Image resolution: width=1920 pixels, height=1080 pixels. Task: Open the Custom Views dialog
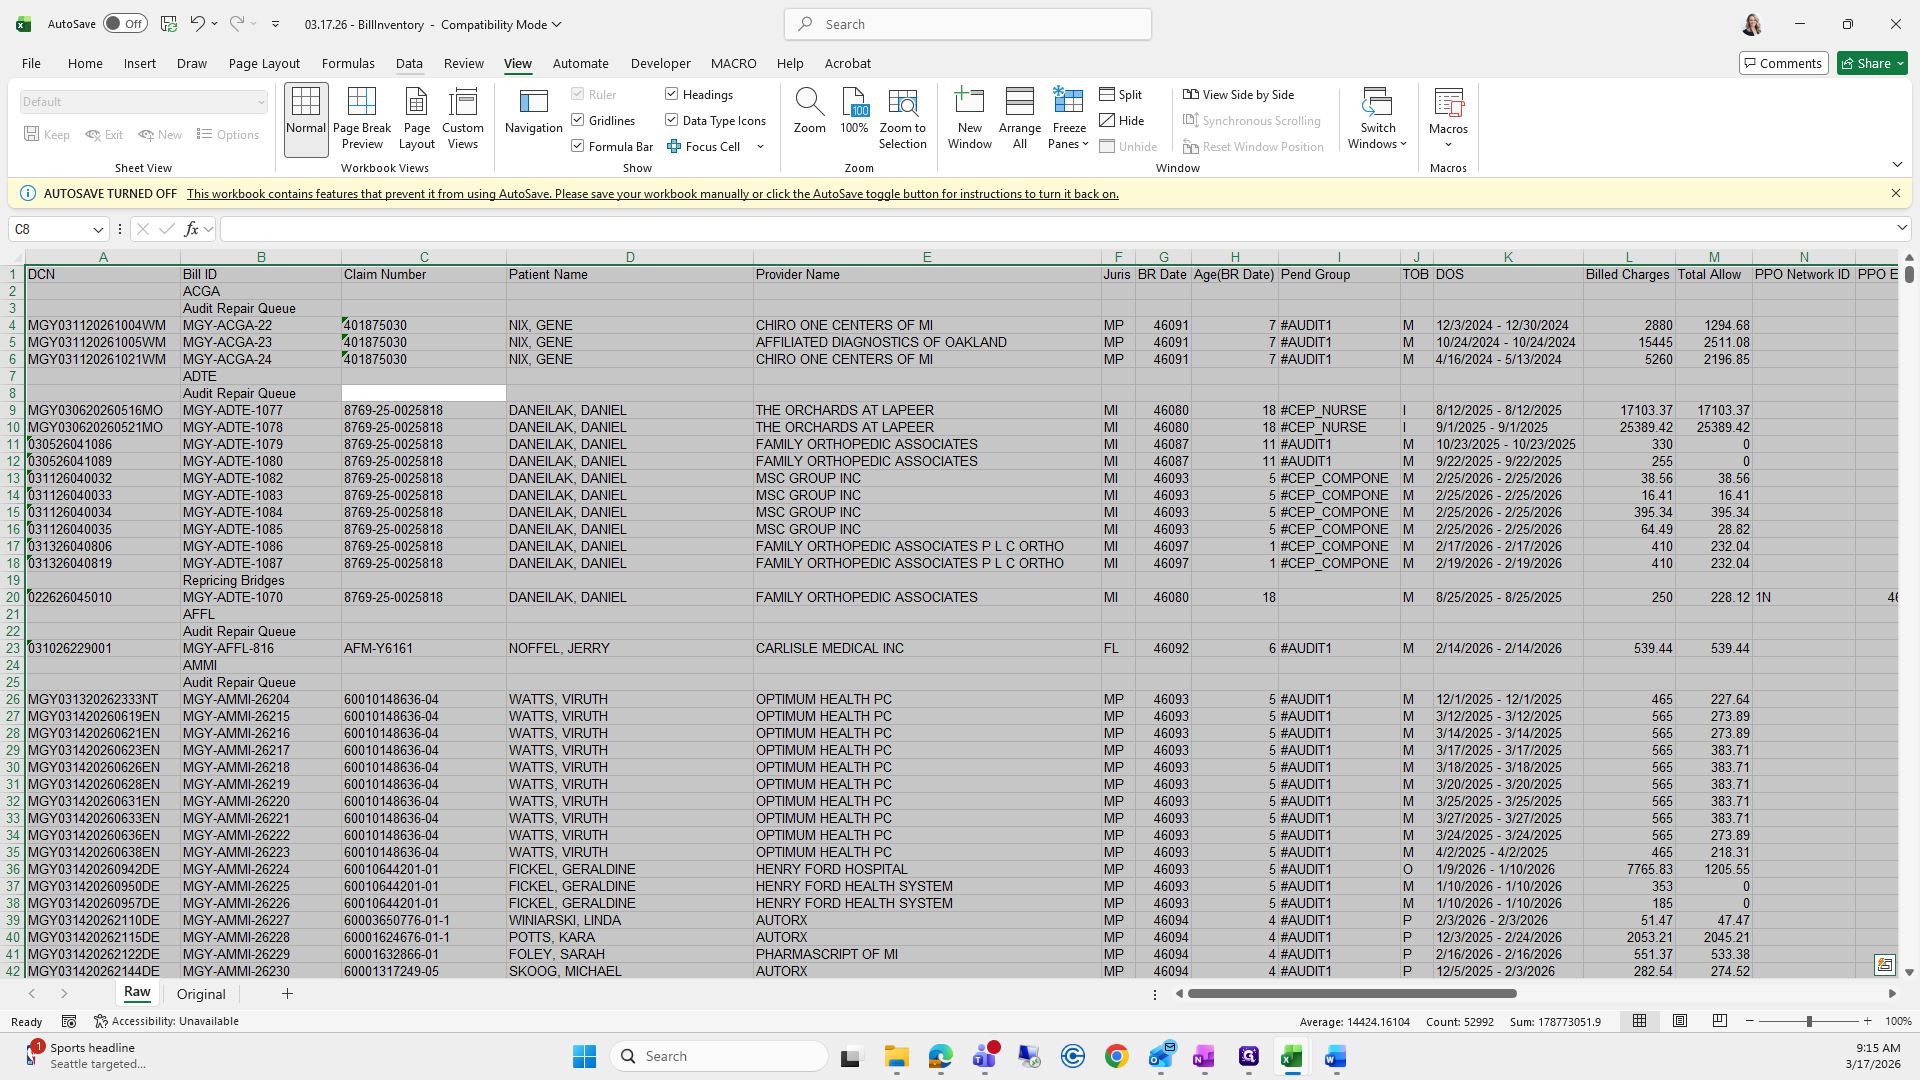point(462,118)
